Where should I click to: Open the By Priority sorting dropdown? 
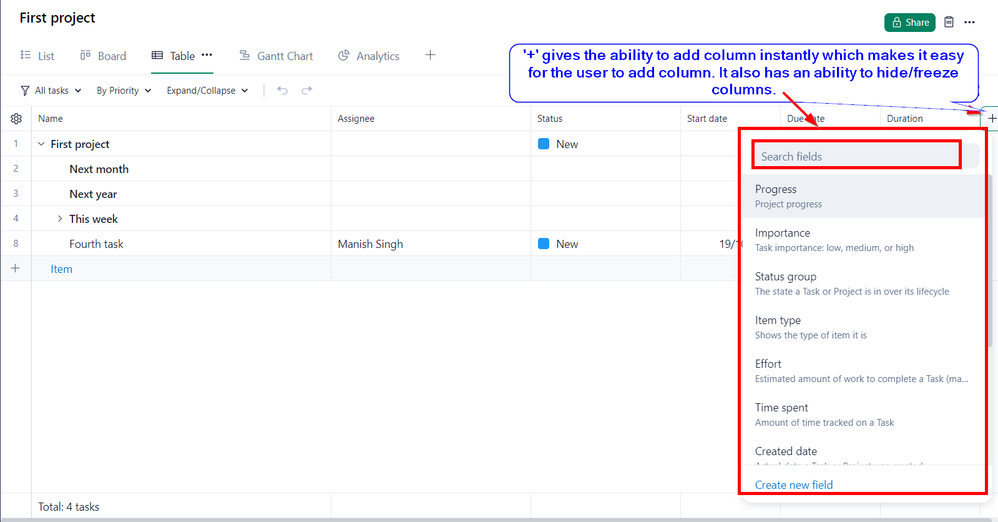(x=124, y=91)
